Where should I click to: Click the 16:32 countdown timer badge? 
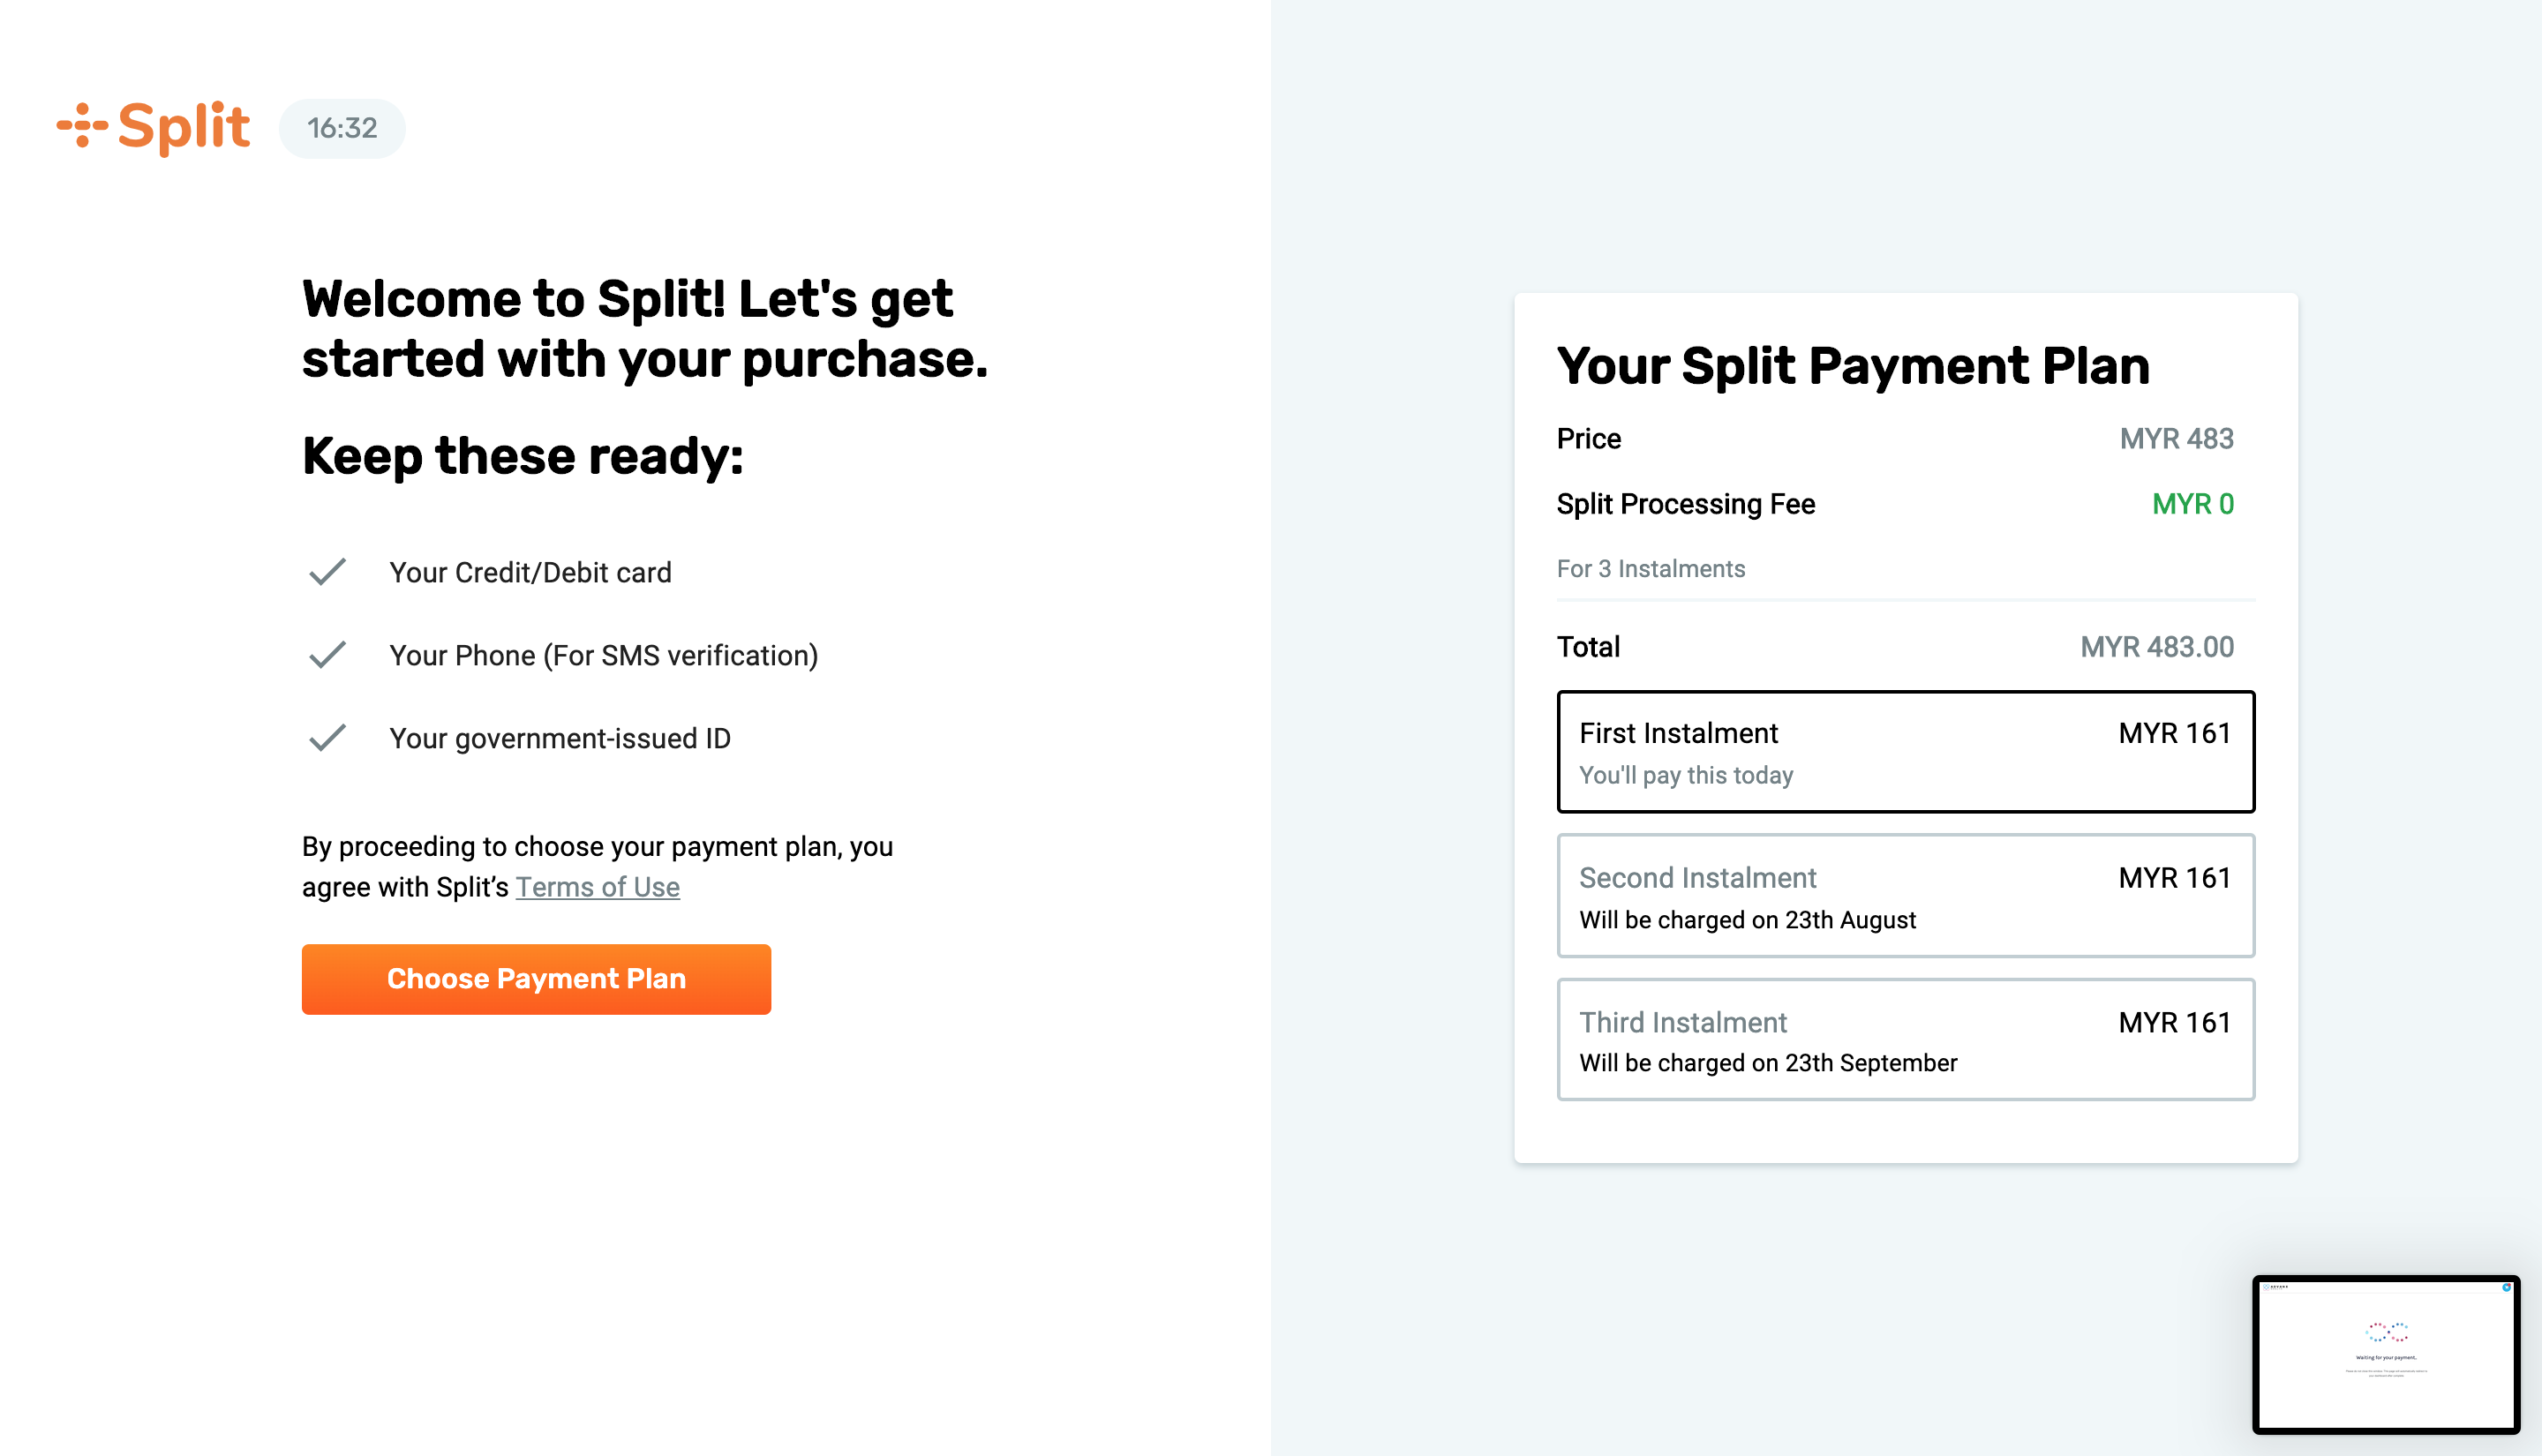click(342, 128)
